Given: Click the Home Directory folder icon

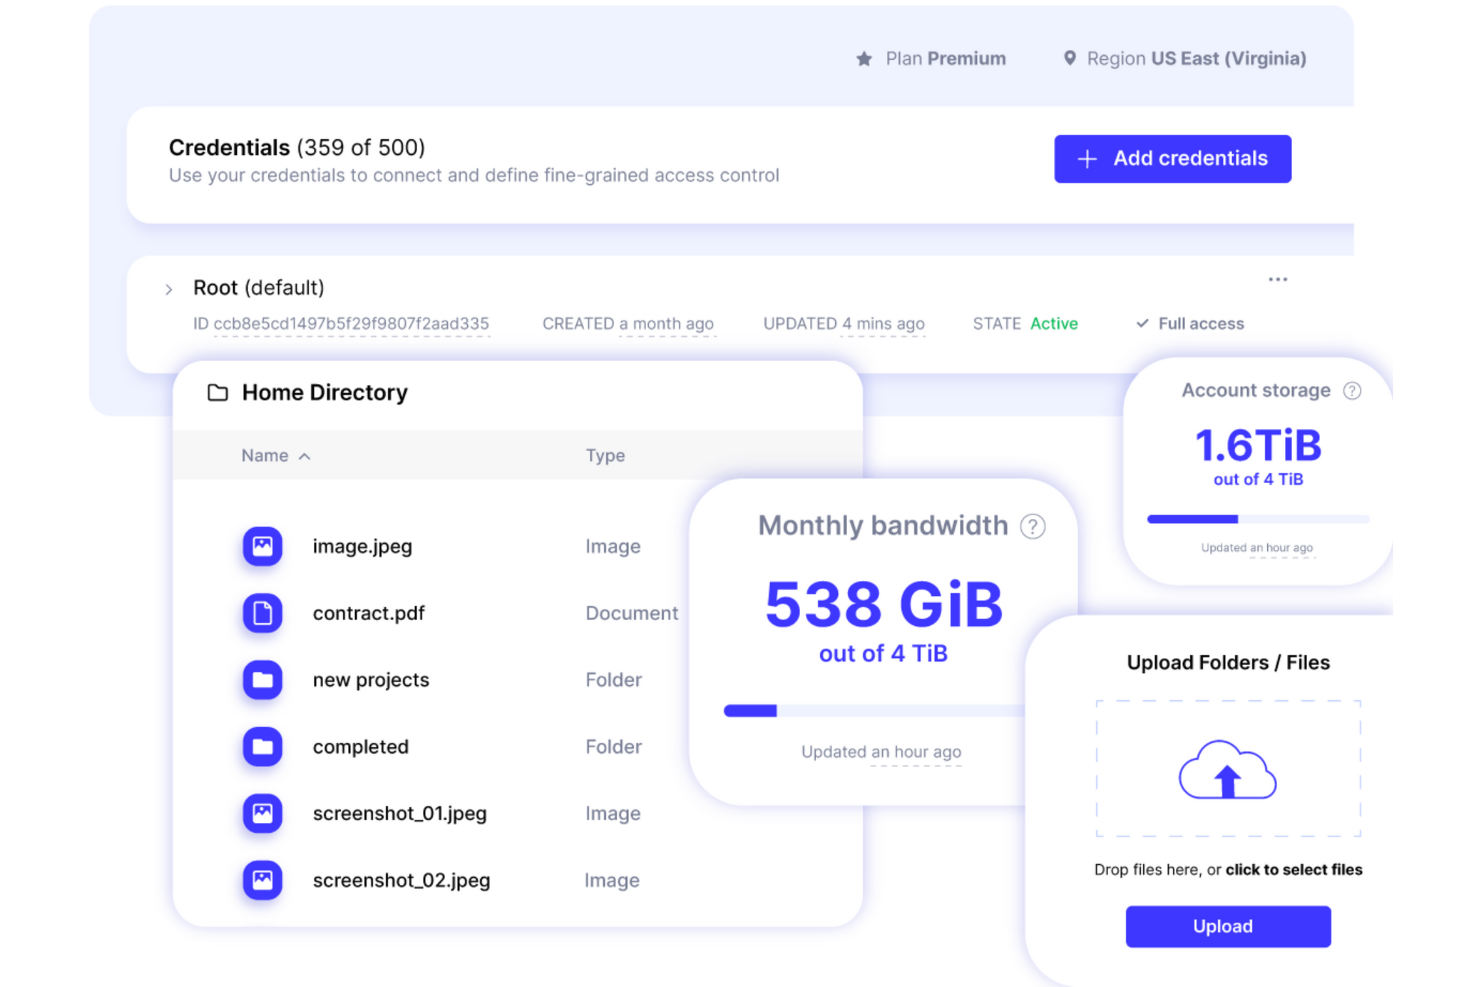Looking at the screenshot, I should pyautogui.click(x=218, y=392).
